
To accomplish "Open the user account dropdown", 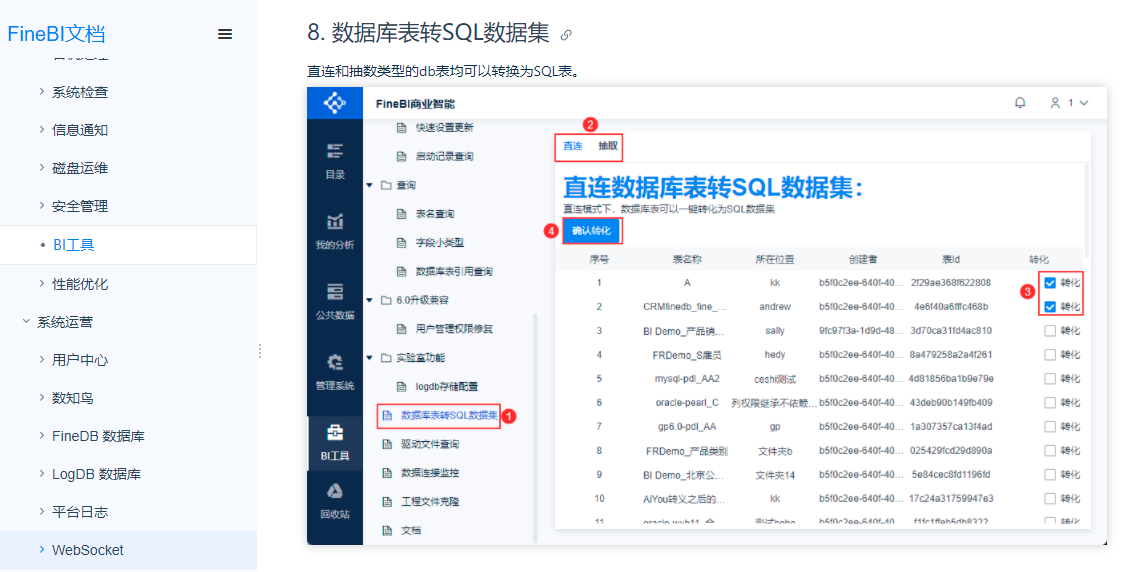I will point(1069,103).
